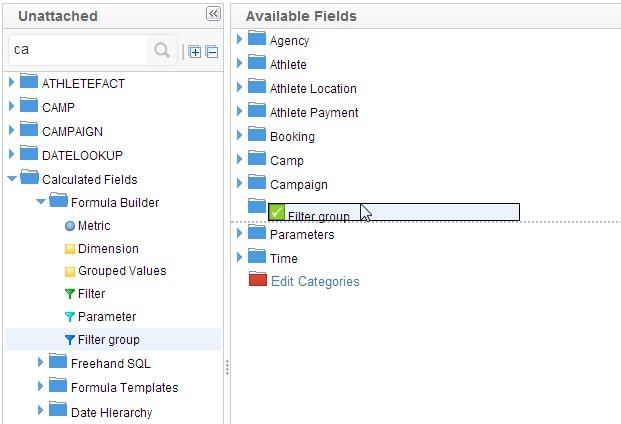
Task: Select the Athlete category label
Action: (x=288, y=65)
